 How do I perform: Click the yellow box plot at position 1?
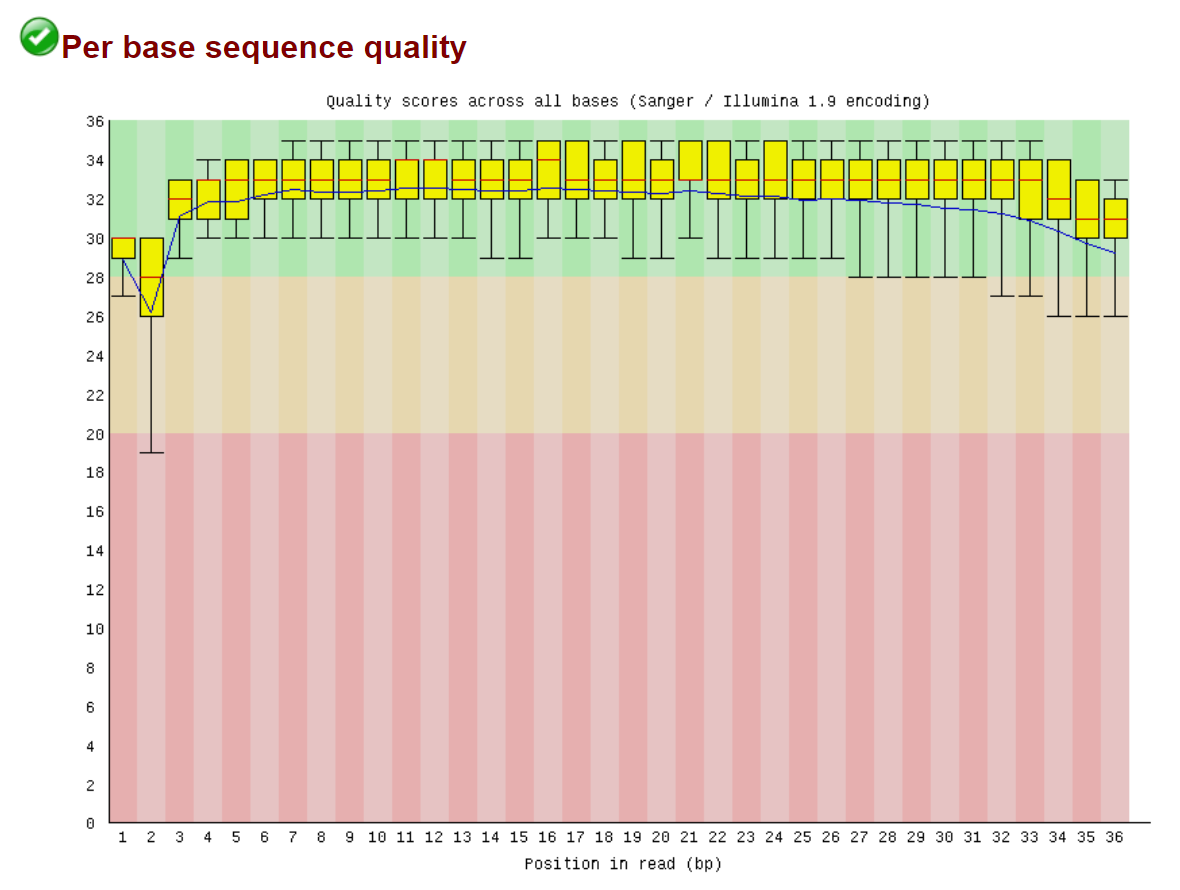(123, 248)
